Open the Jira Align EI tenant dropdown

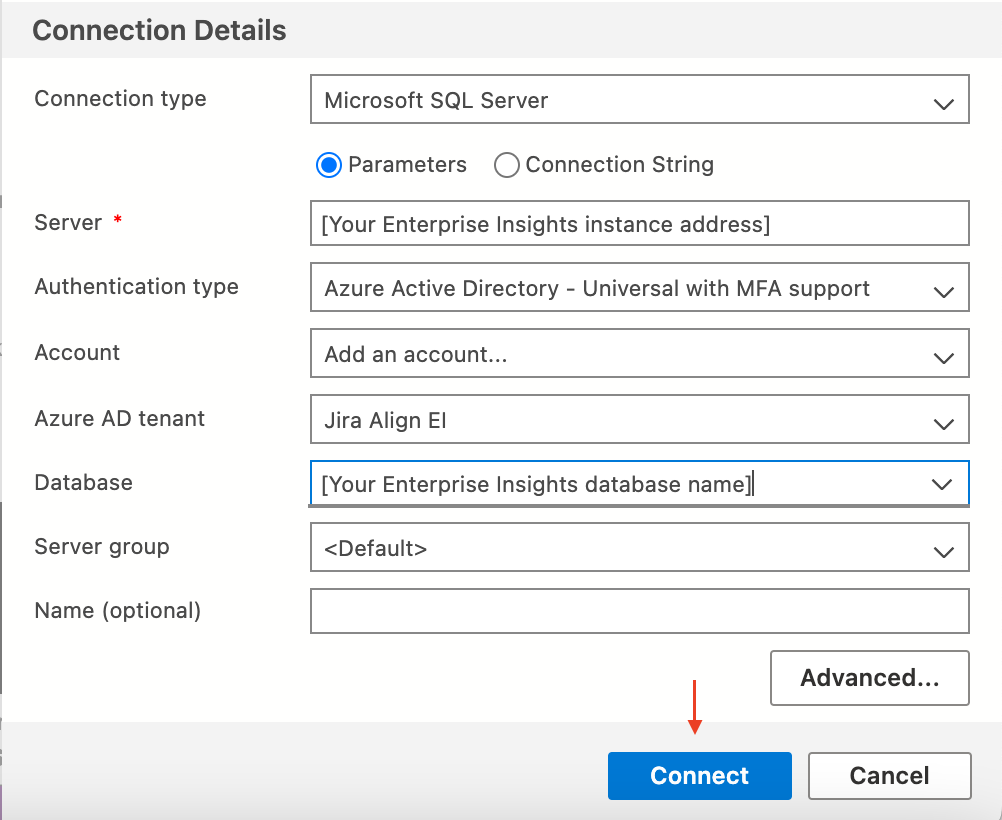[x=640, y=419]
